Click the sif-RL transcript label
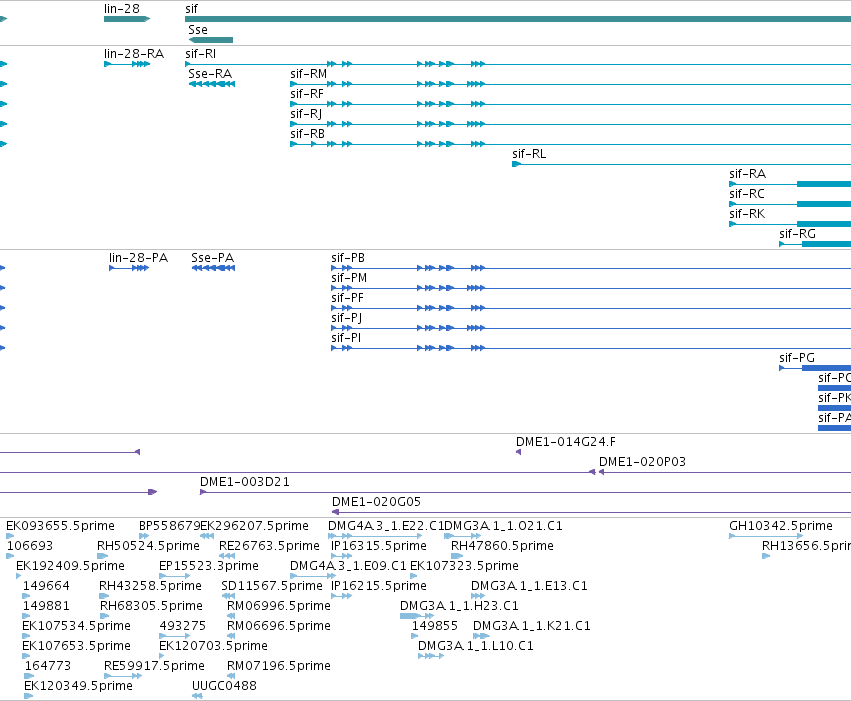 [x=529, y=154]
